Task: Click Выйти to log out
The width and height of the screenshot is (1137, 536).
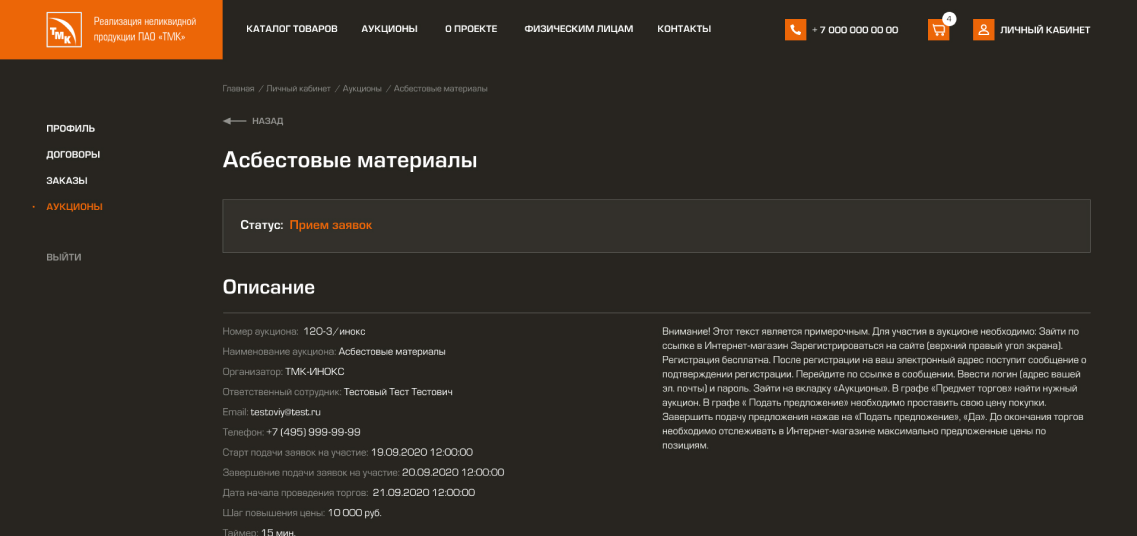Action: (x=64, y=257)
